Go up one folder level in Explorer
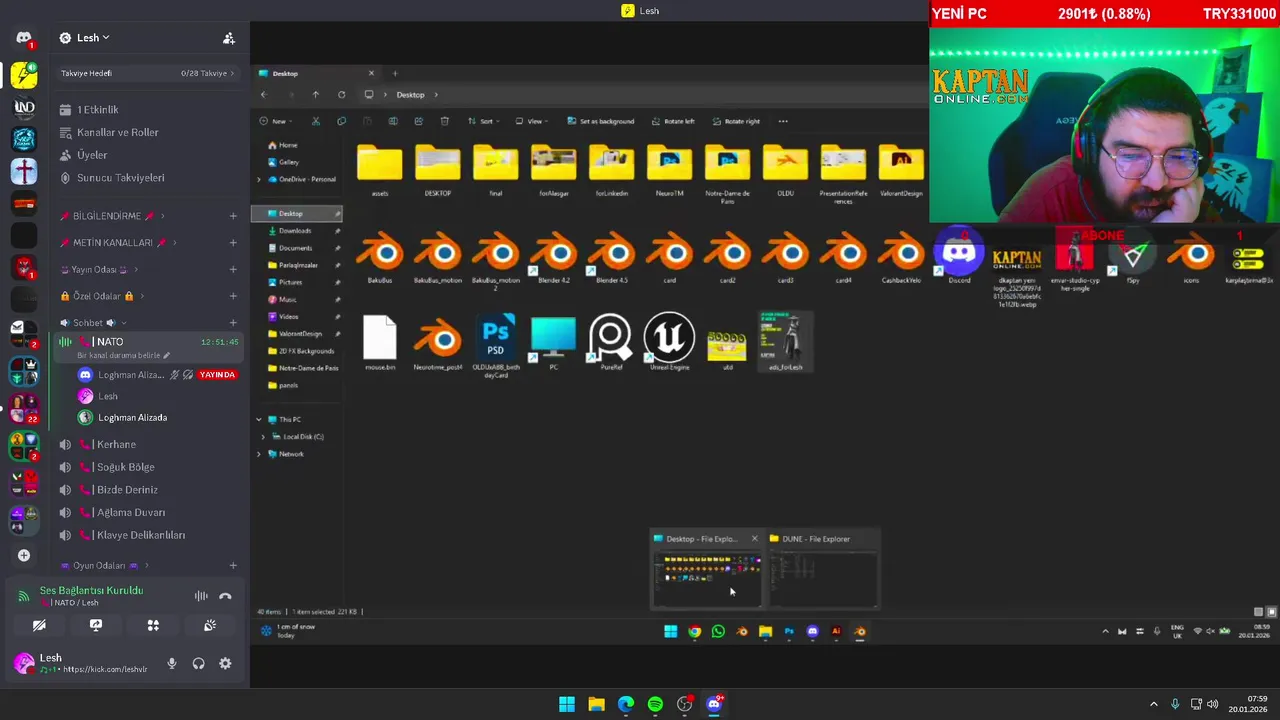Screen dimensions: 1280x720 [x=315, y=95]
